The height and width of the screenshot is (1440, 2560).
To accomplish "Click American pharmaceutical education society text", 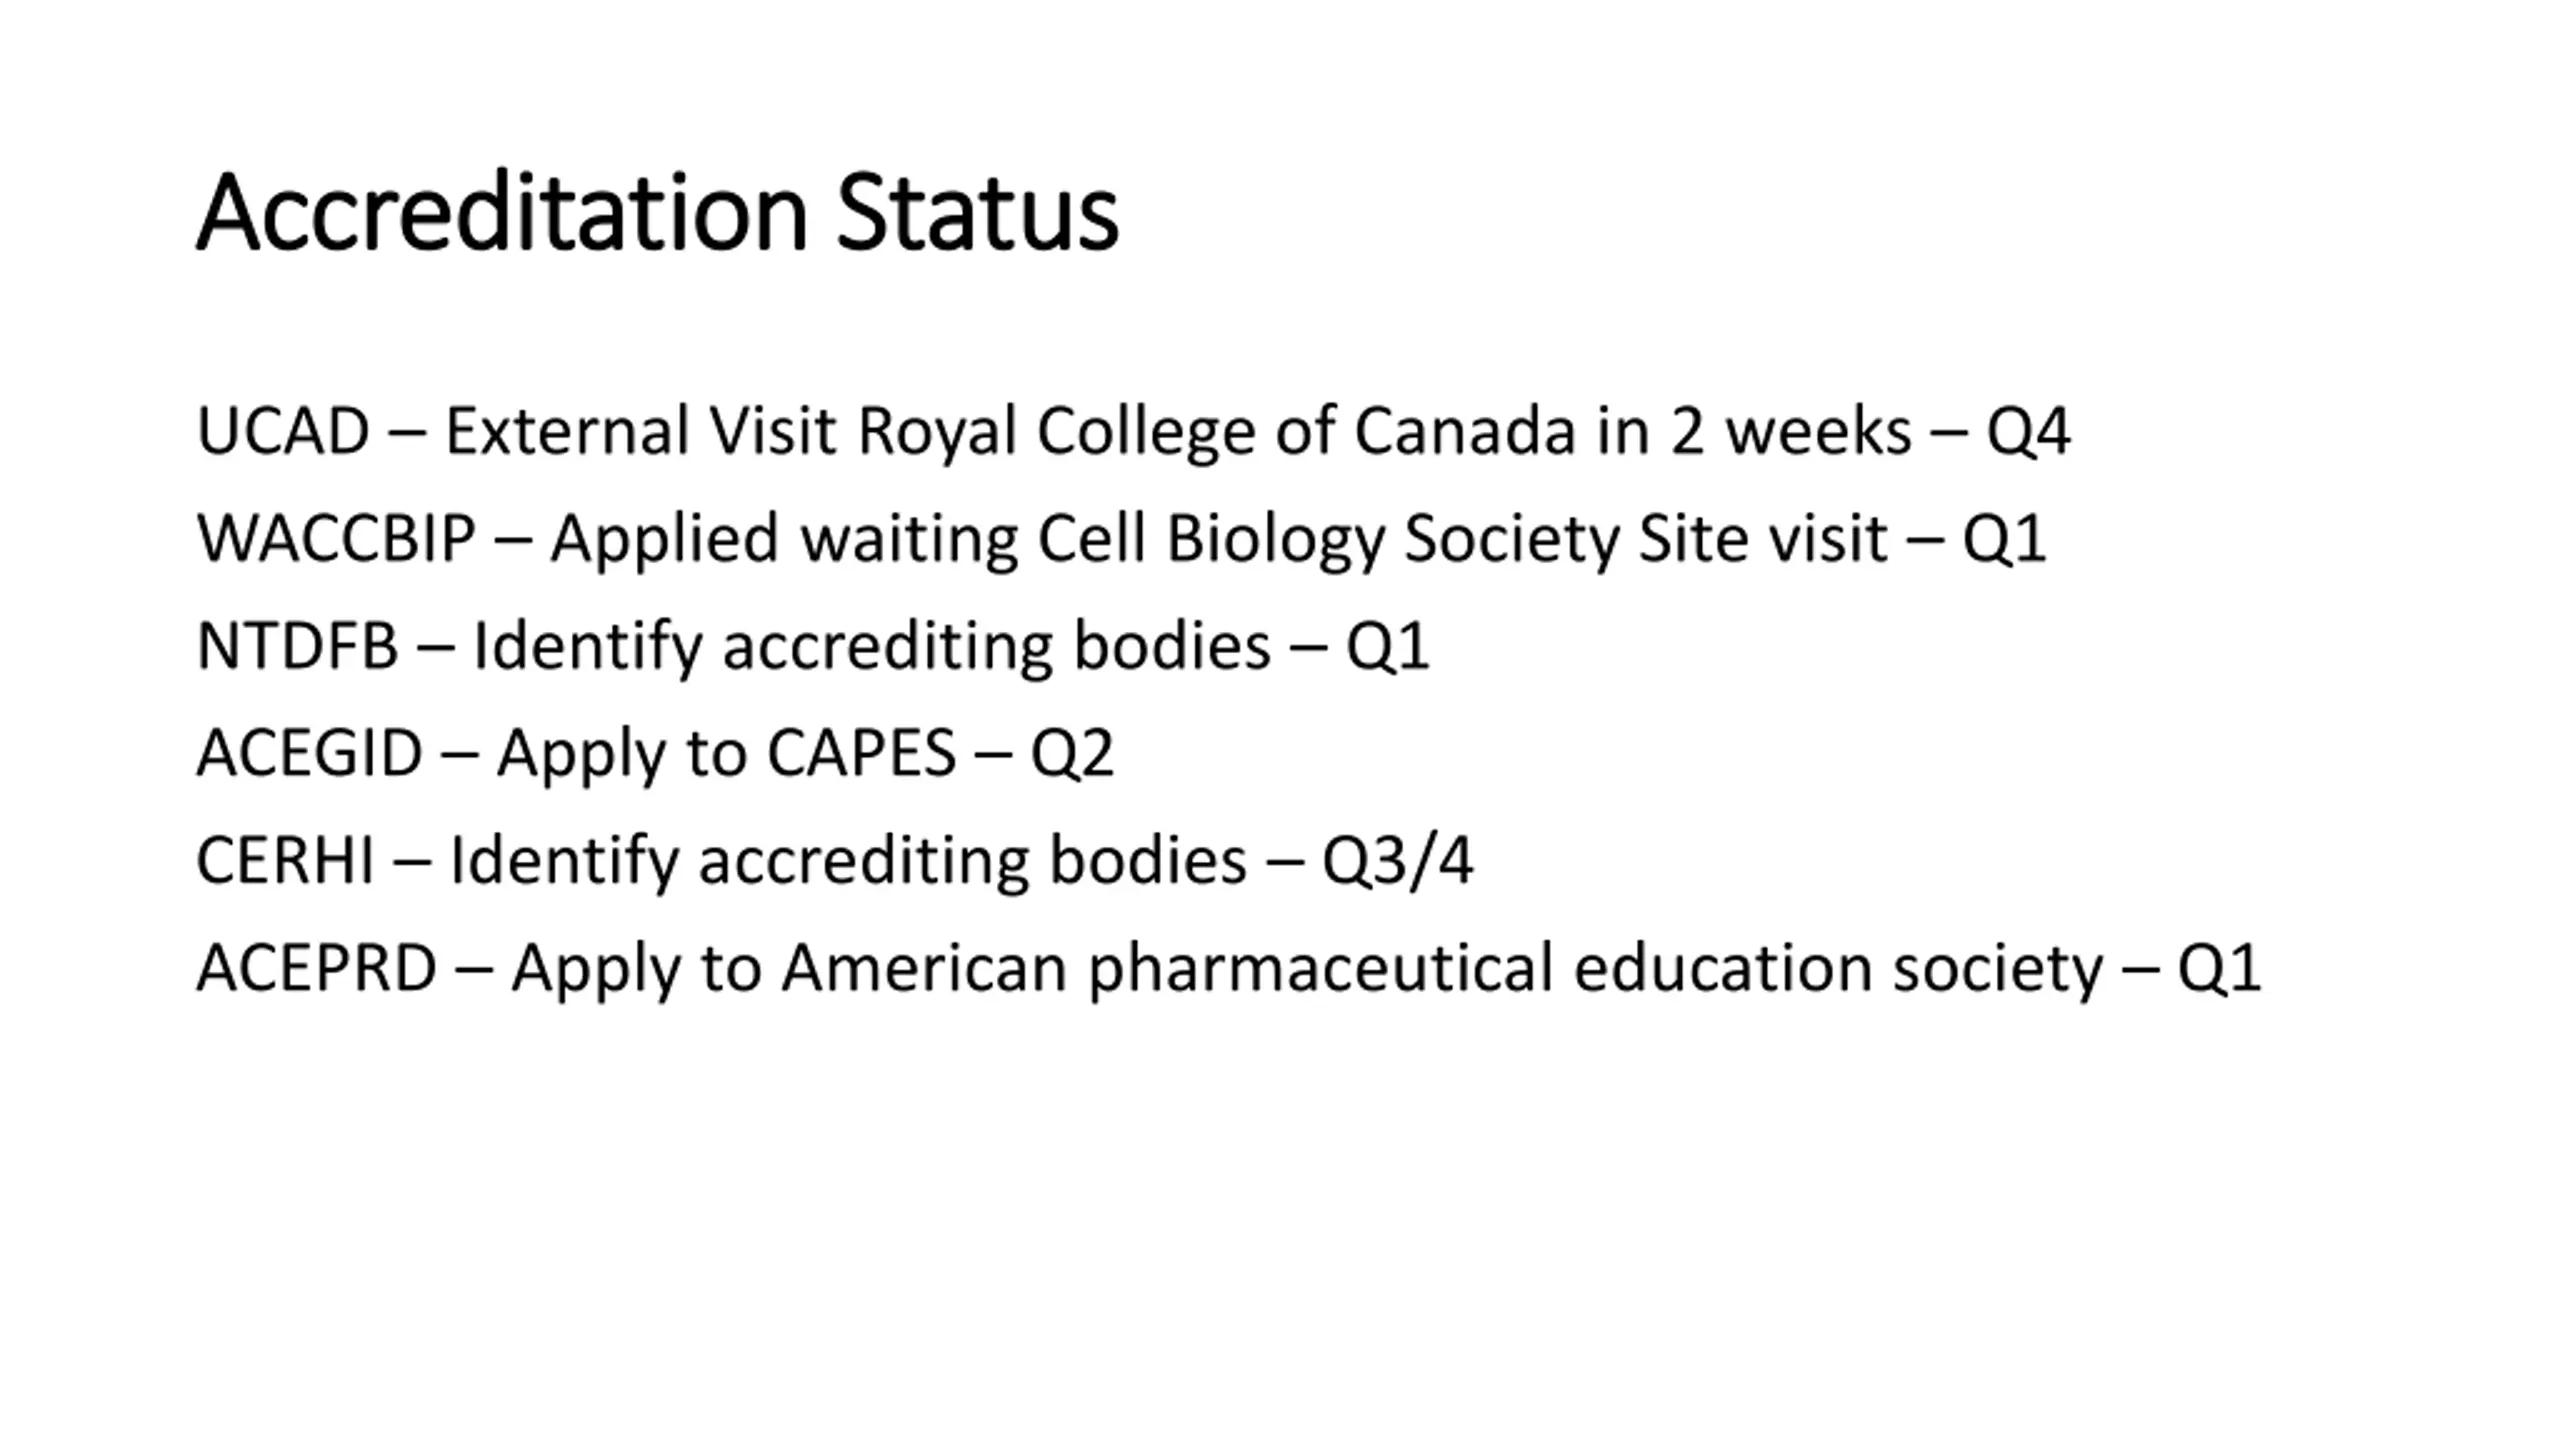I will pyautogui.click(x=1442, y=969).
